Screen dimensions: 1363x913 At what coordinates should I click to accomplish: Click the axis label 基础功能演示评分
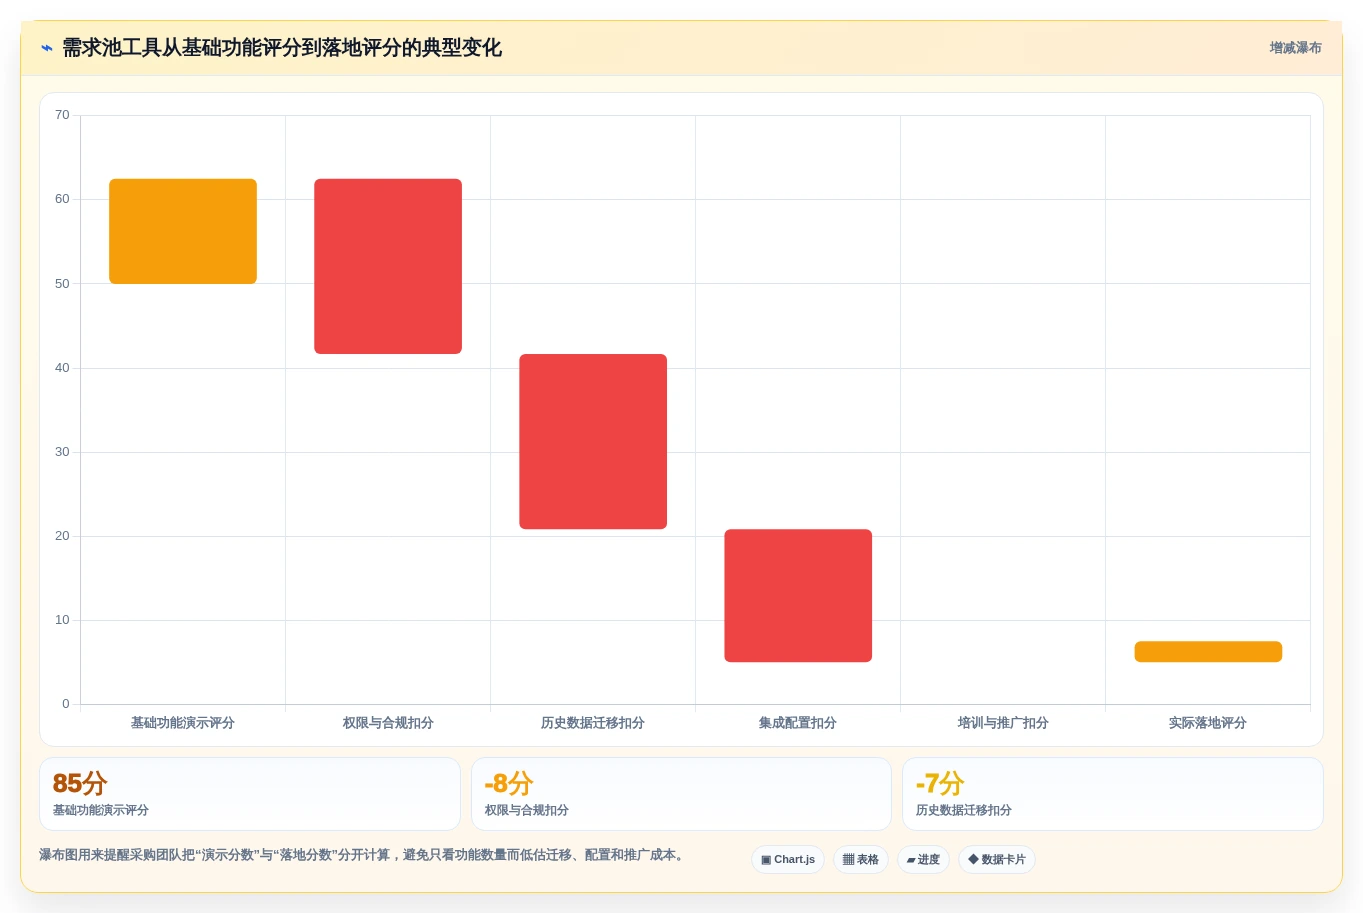[x=183, y=723]
